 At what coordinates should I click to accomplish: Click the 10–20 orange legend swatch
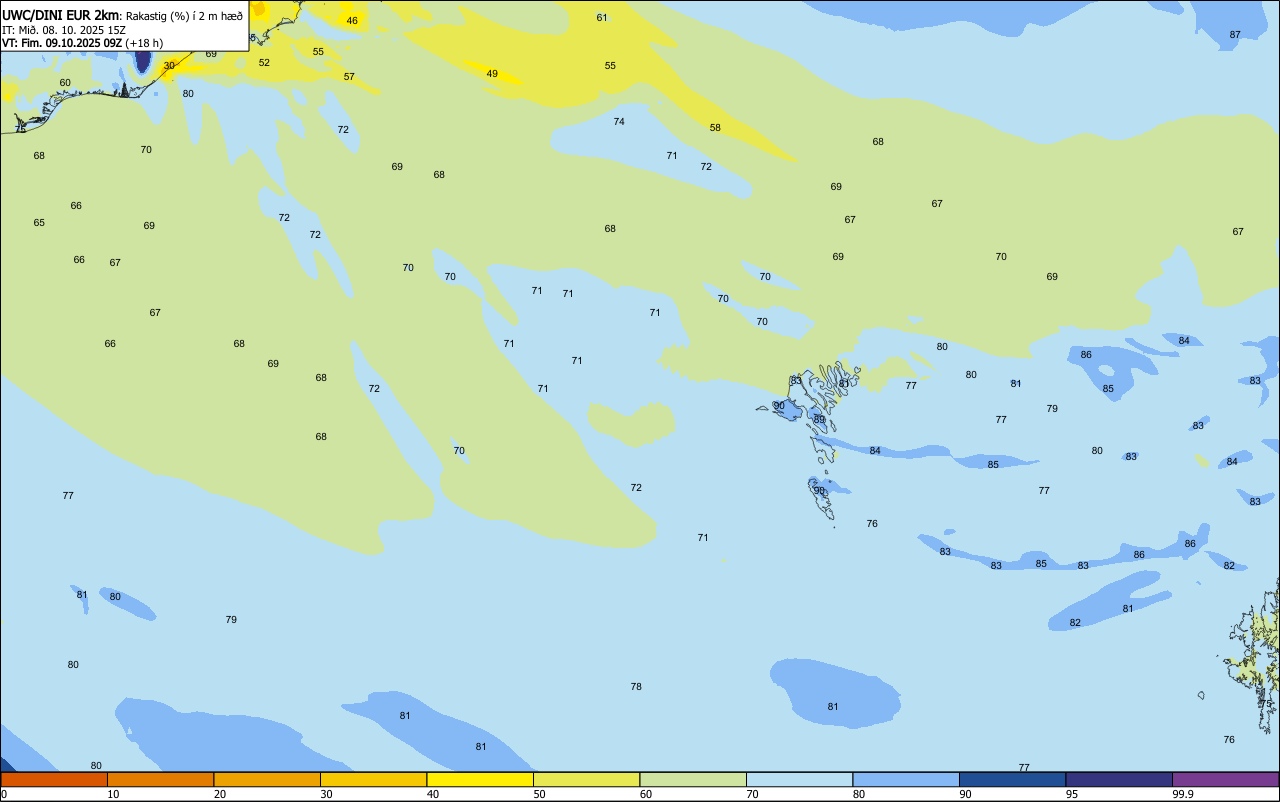160,779
